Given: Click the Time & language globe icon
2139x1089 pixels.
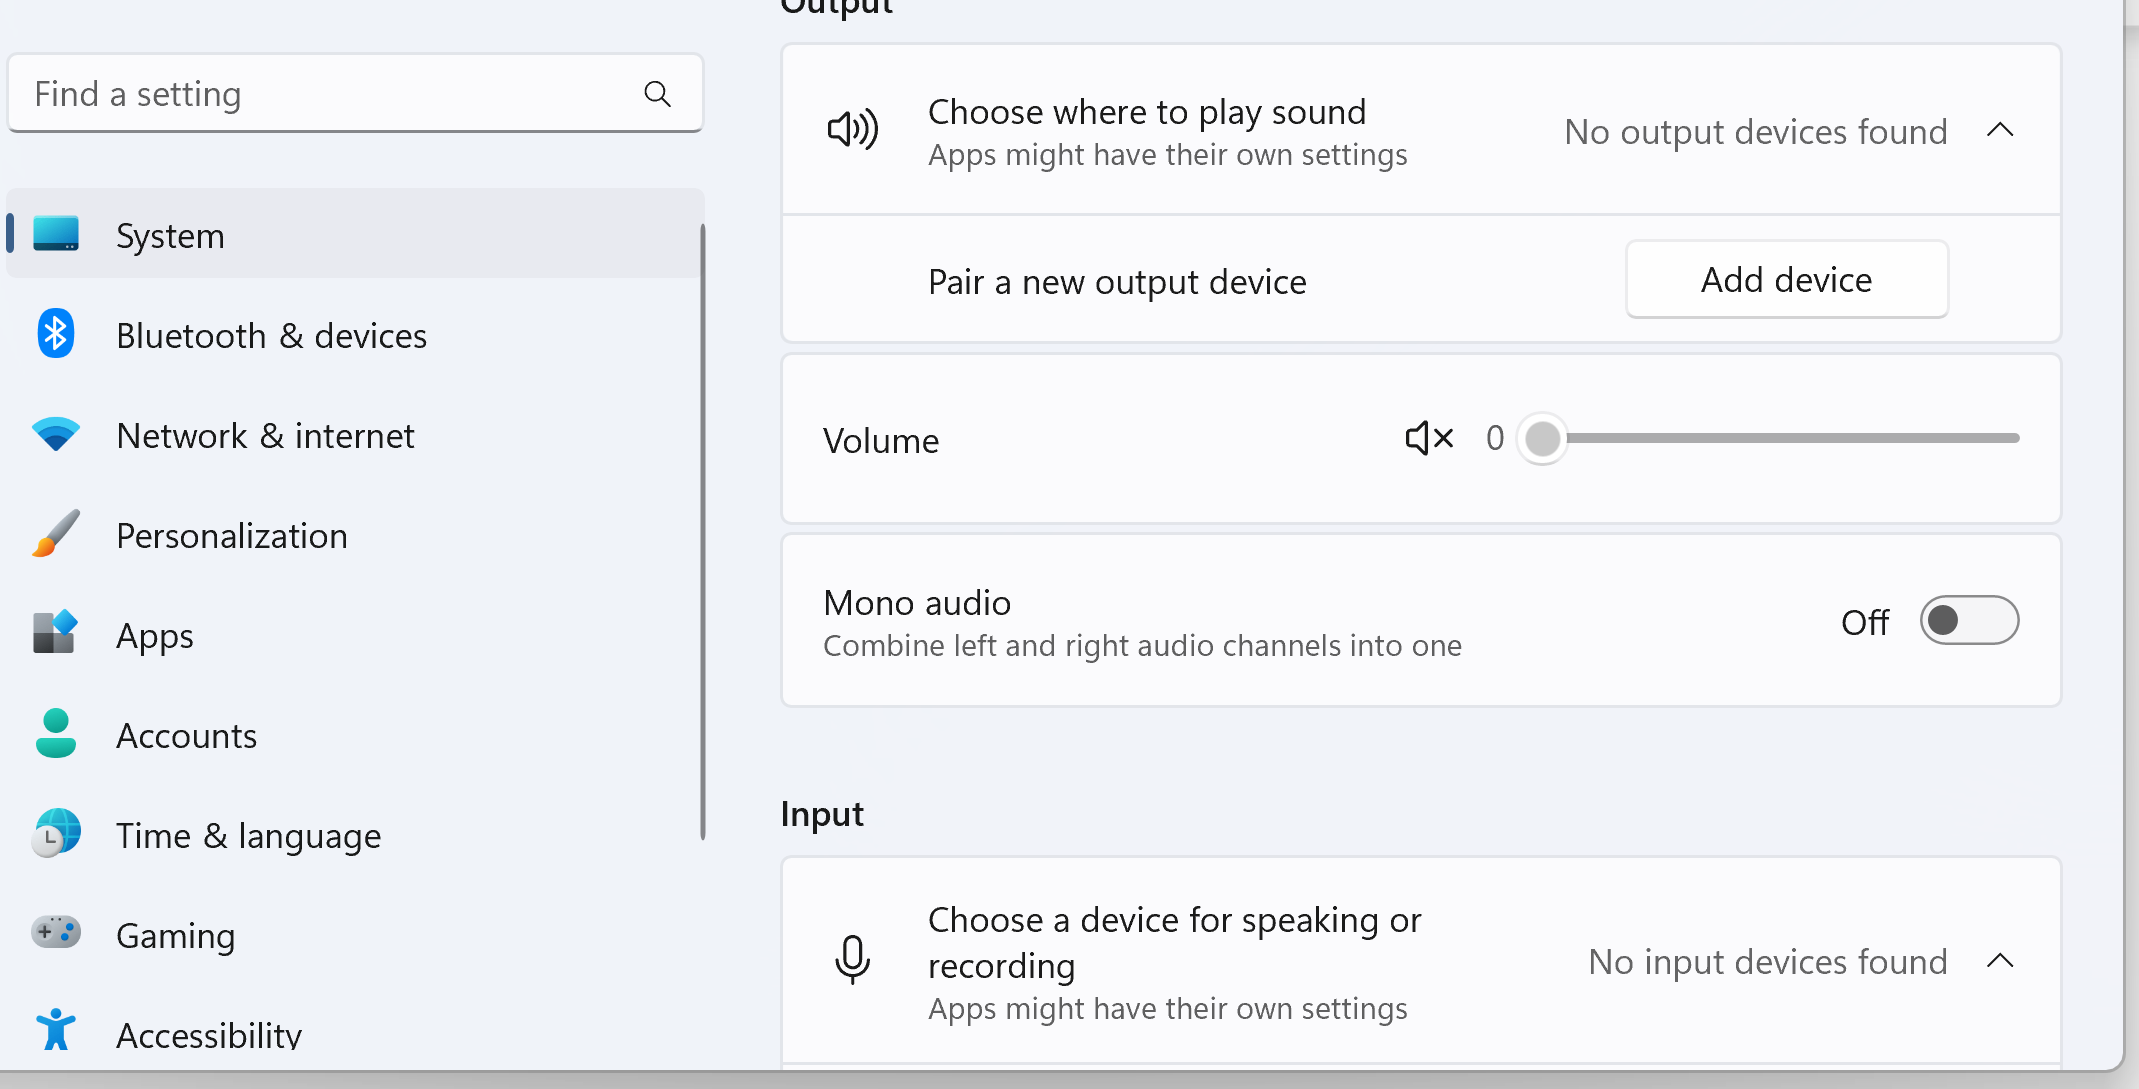Looking at the screenshot, I should pyautogui.click(x=56, y=833).
